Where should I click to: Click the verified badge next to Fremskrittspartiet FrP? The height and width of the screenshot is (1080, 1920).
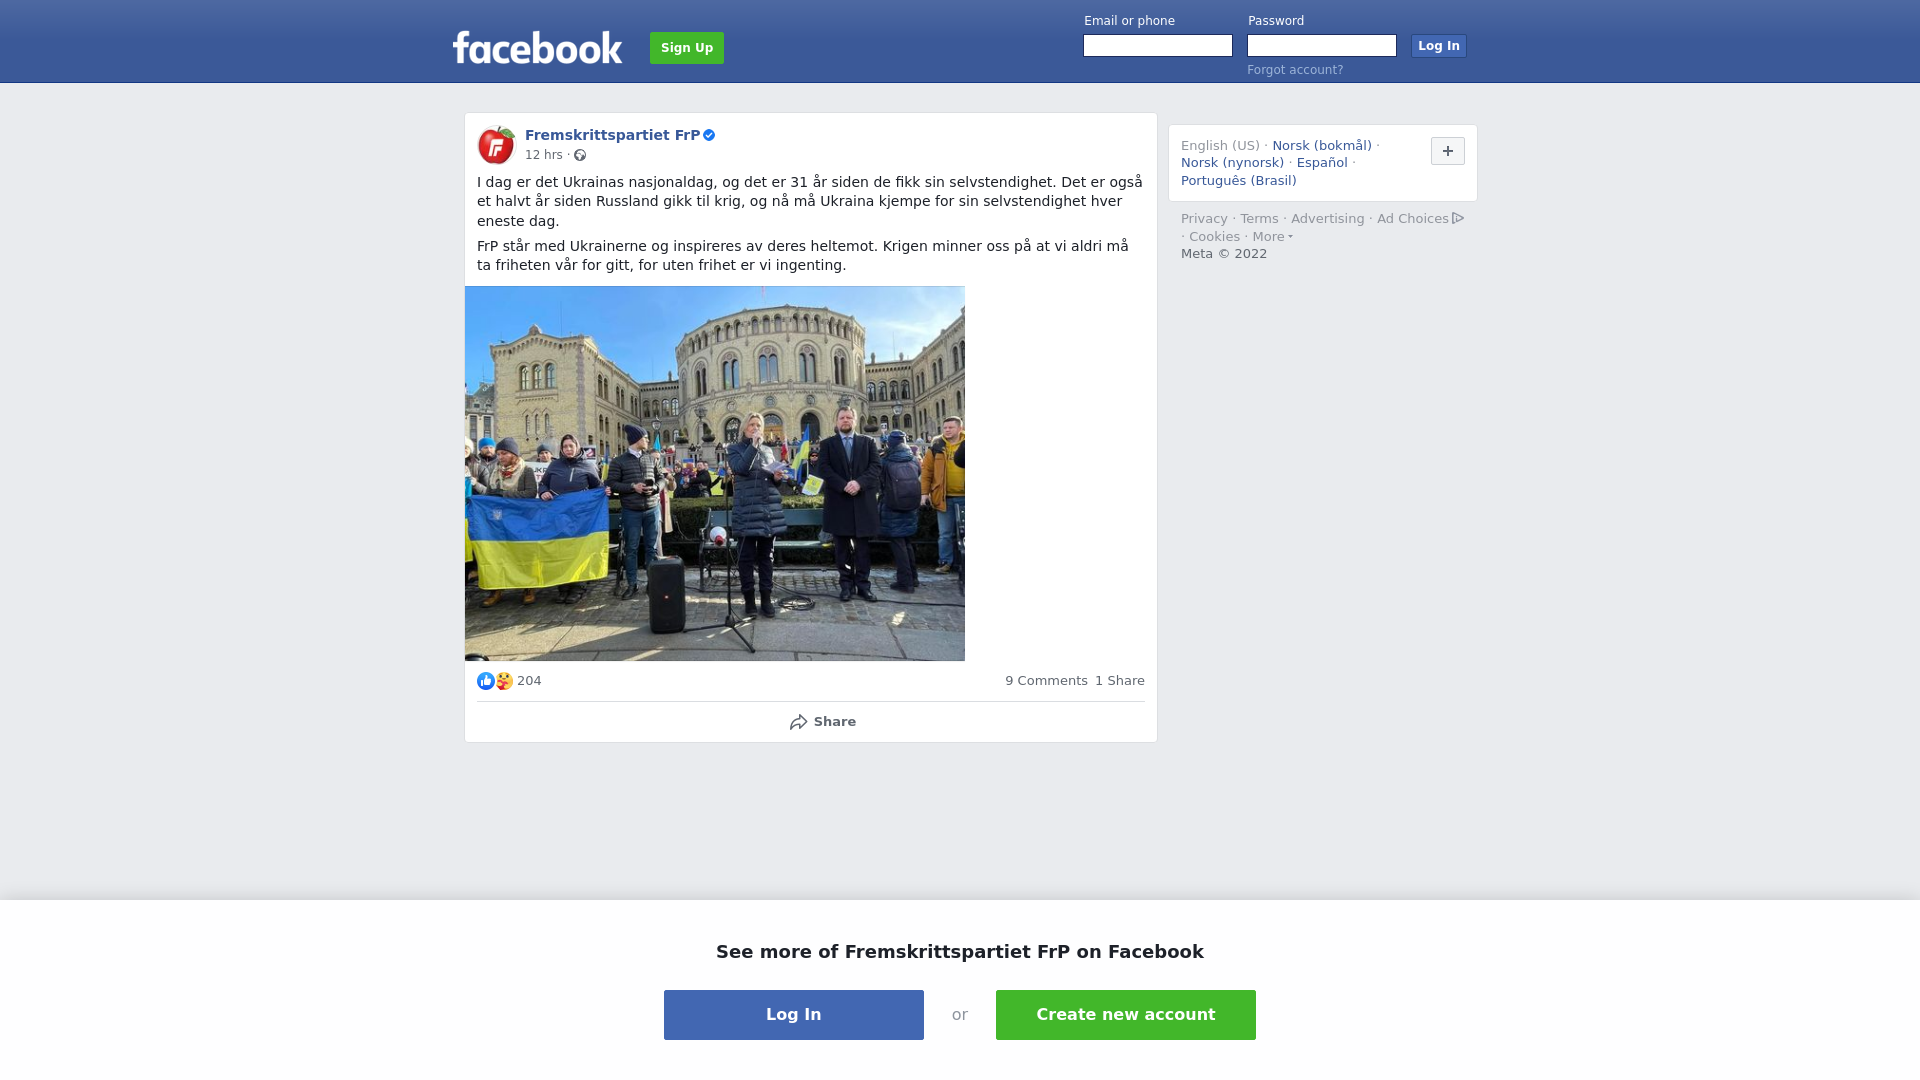[709, 135]
